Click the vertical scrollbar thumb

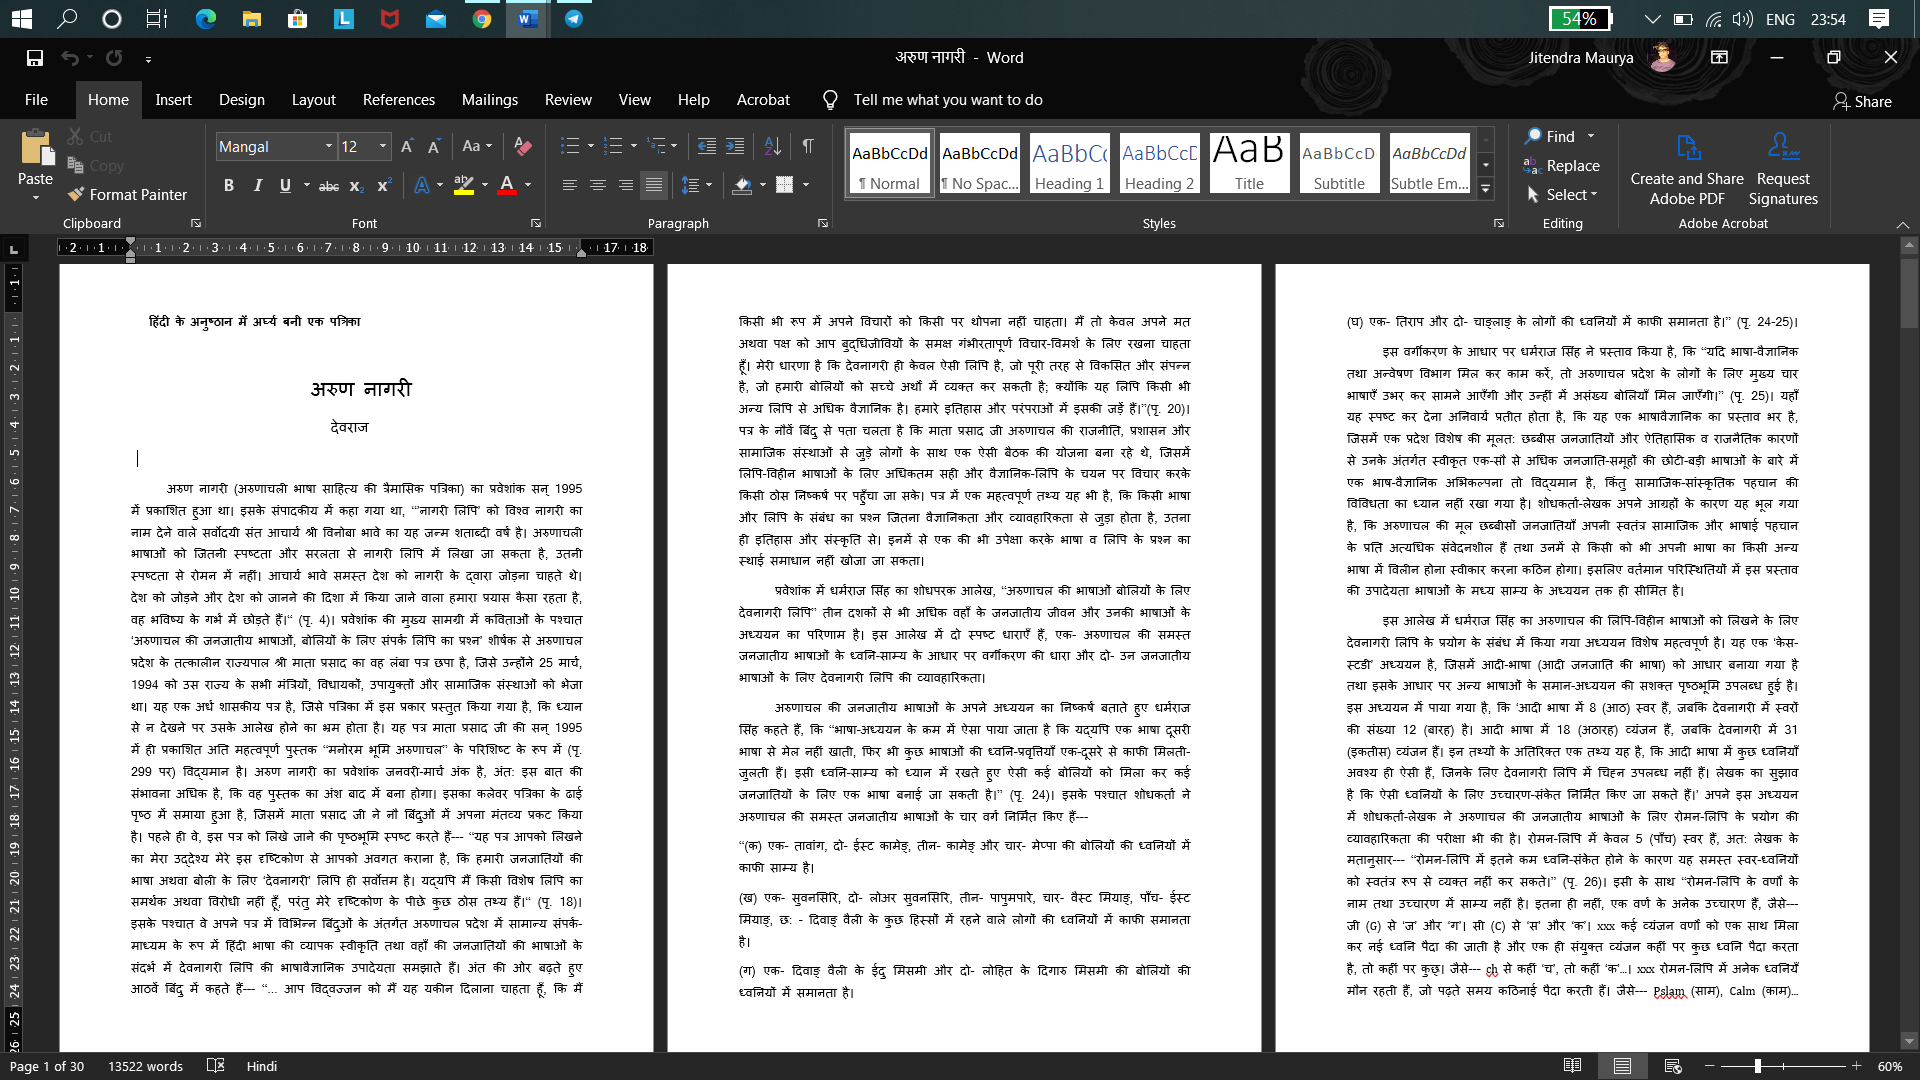(x=1909, y=293)
